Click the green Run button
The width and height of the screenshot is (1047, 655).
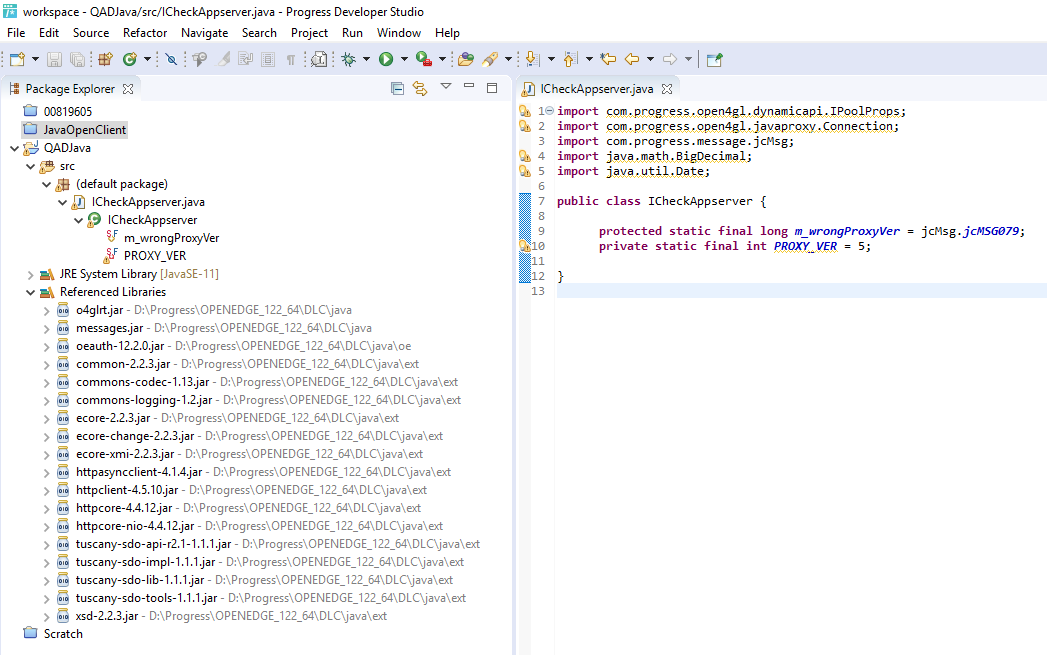386,59
